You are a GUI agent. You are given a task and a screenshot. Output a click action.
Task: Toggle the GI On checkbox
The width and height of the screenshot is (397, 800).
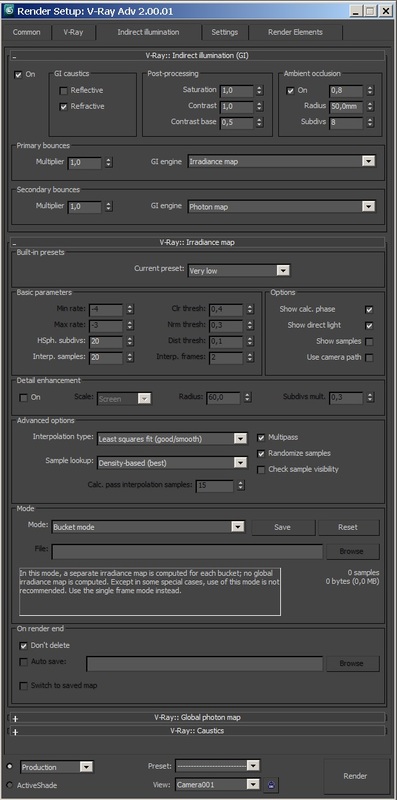pyautogui.click(x=18, y=74)
